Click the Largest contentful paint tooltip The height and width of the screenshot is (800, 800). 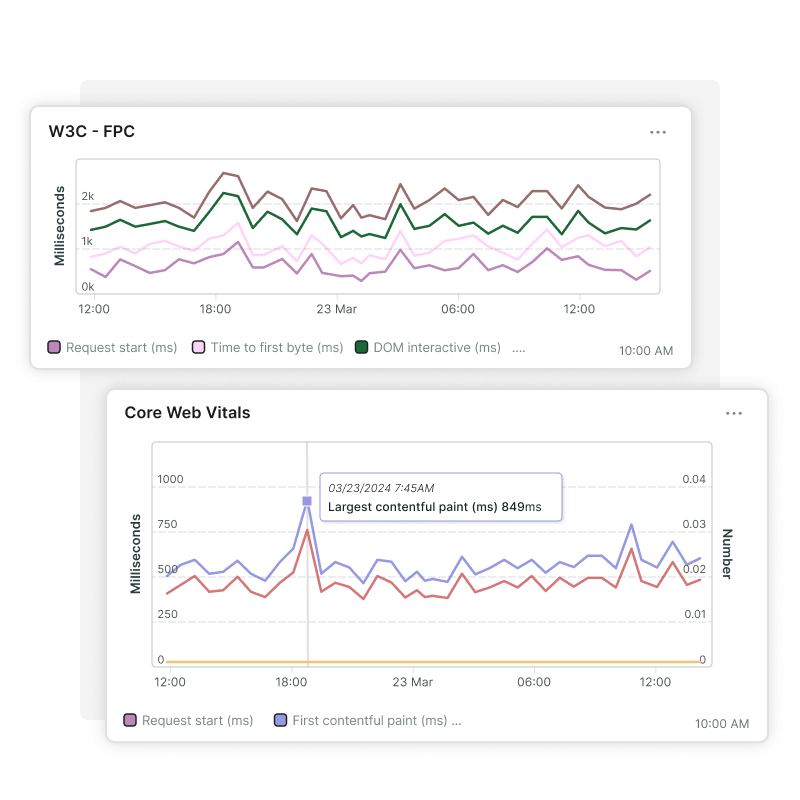click(440, 497)
